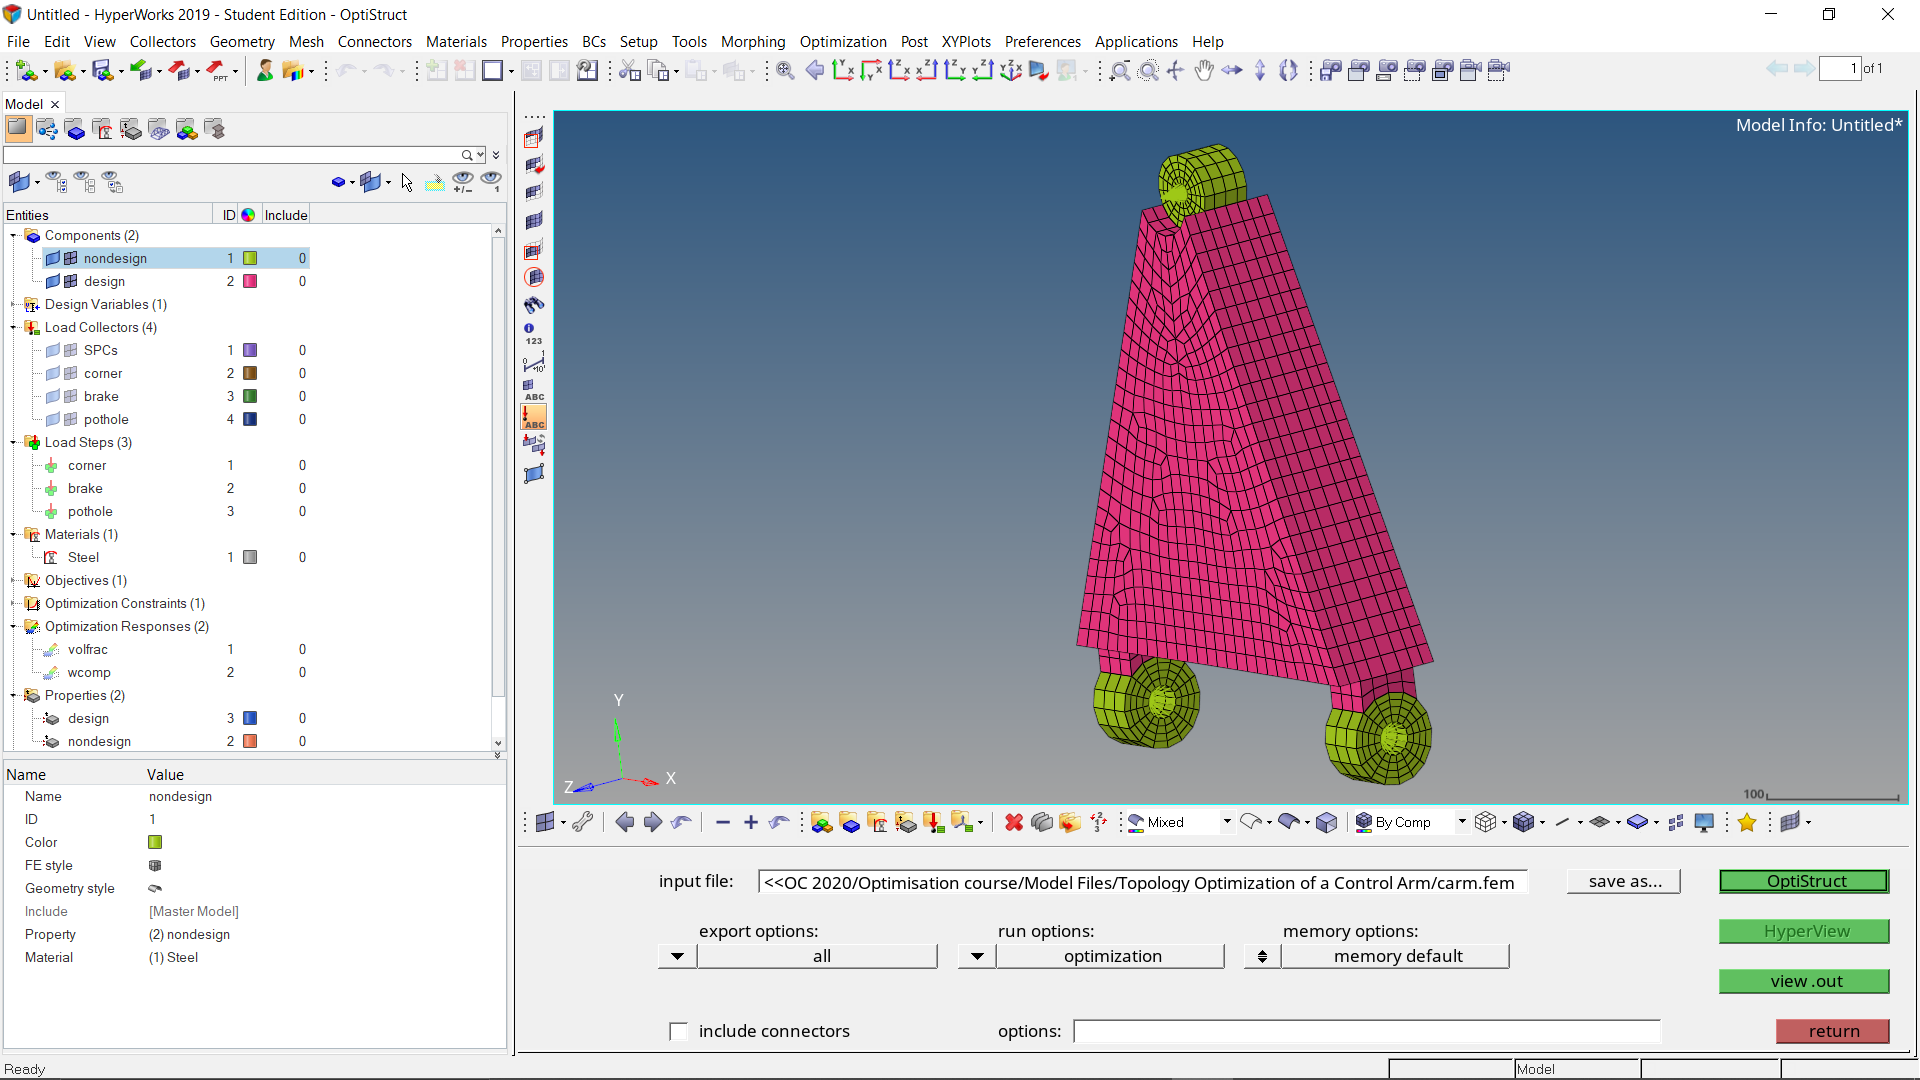1920x1080 pixels.
Task: Toggle display of the design component
Action: pos(52,281)
